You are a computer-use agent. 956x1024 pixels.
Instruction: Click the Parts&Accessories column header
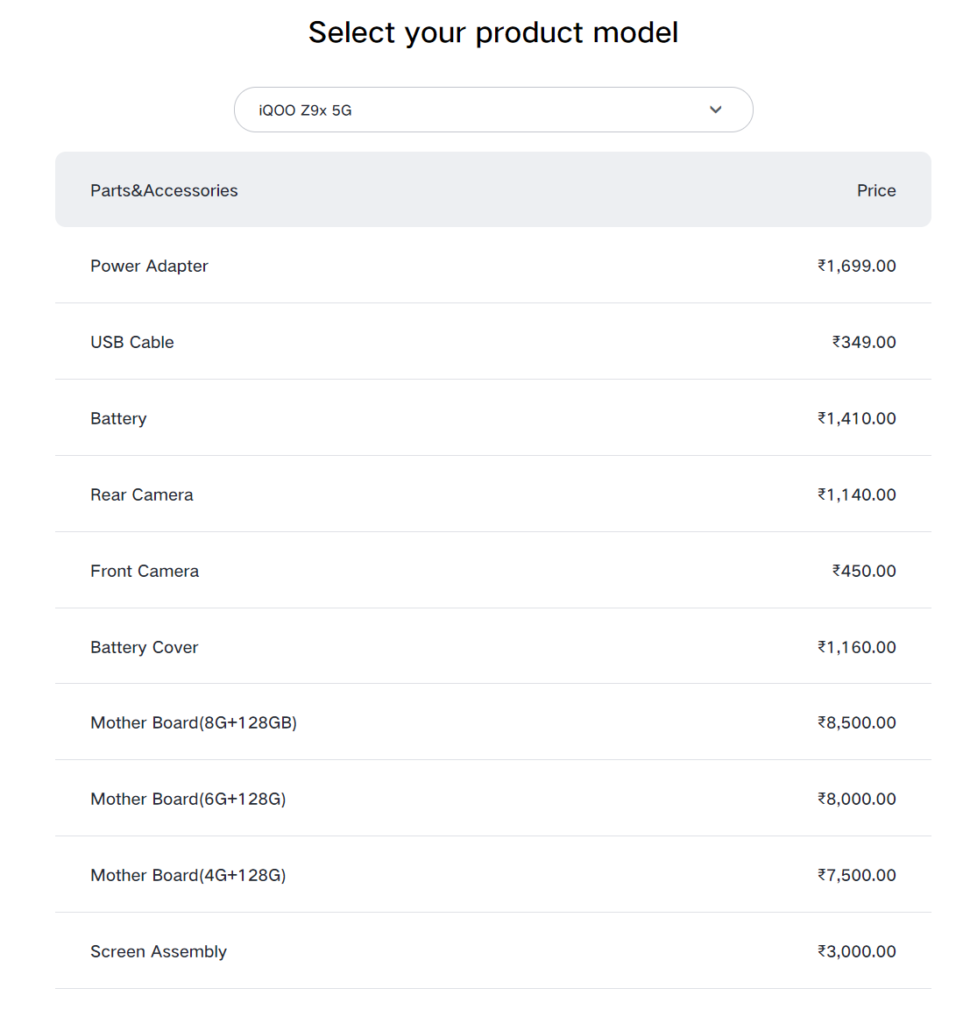point(164,190)
